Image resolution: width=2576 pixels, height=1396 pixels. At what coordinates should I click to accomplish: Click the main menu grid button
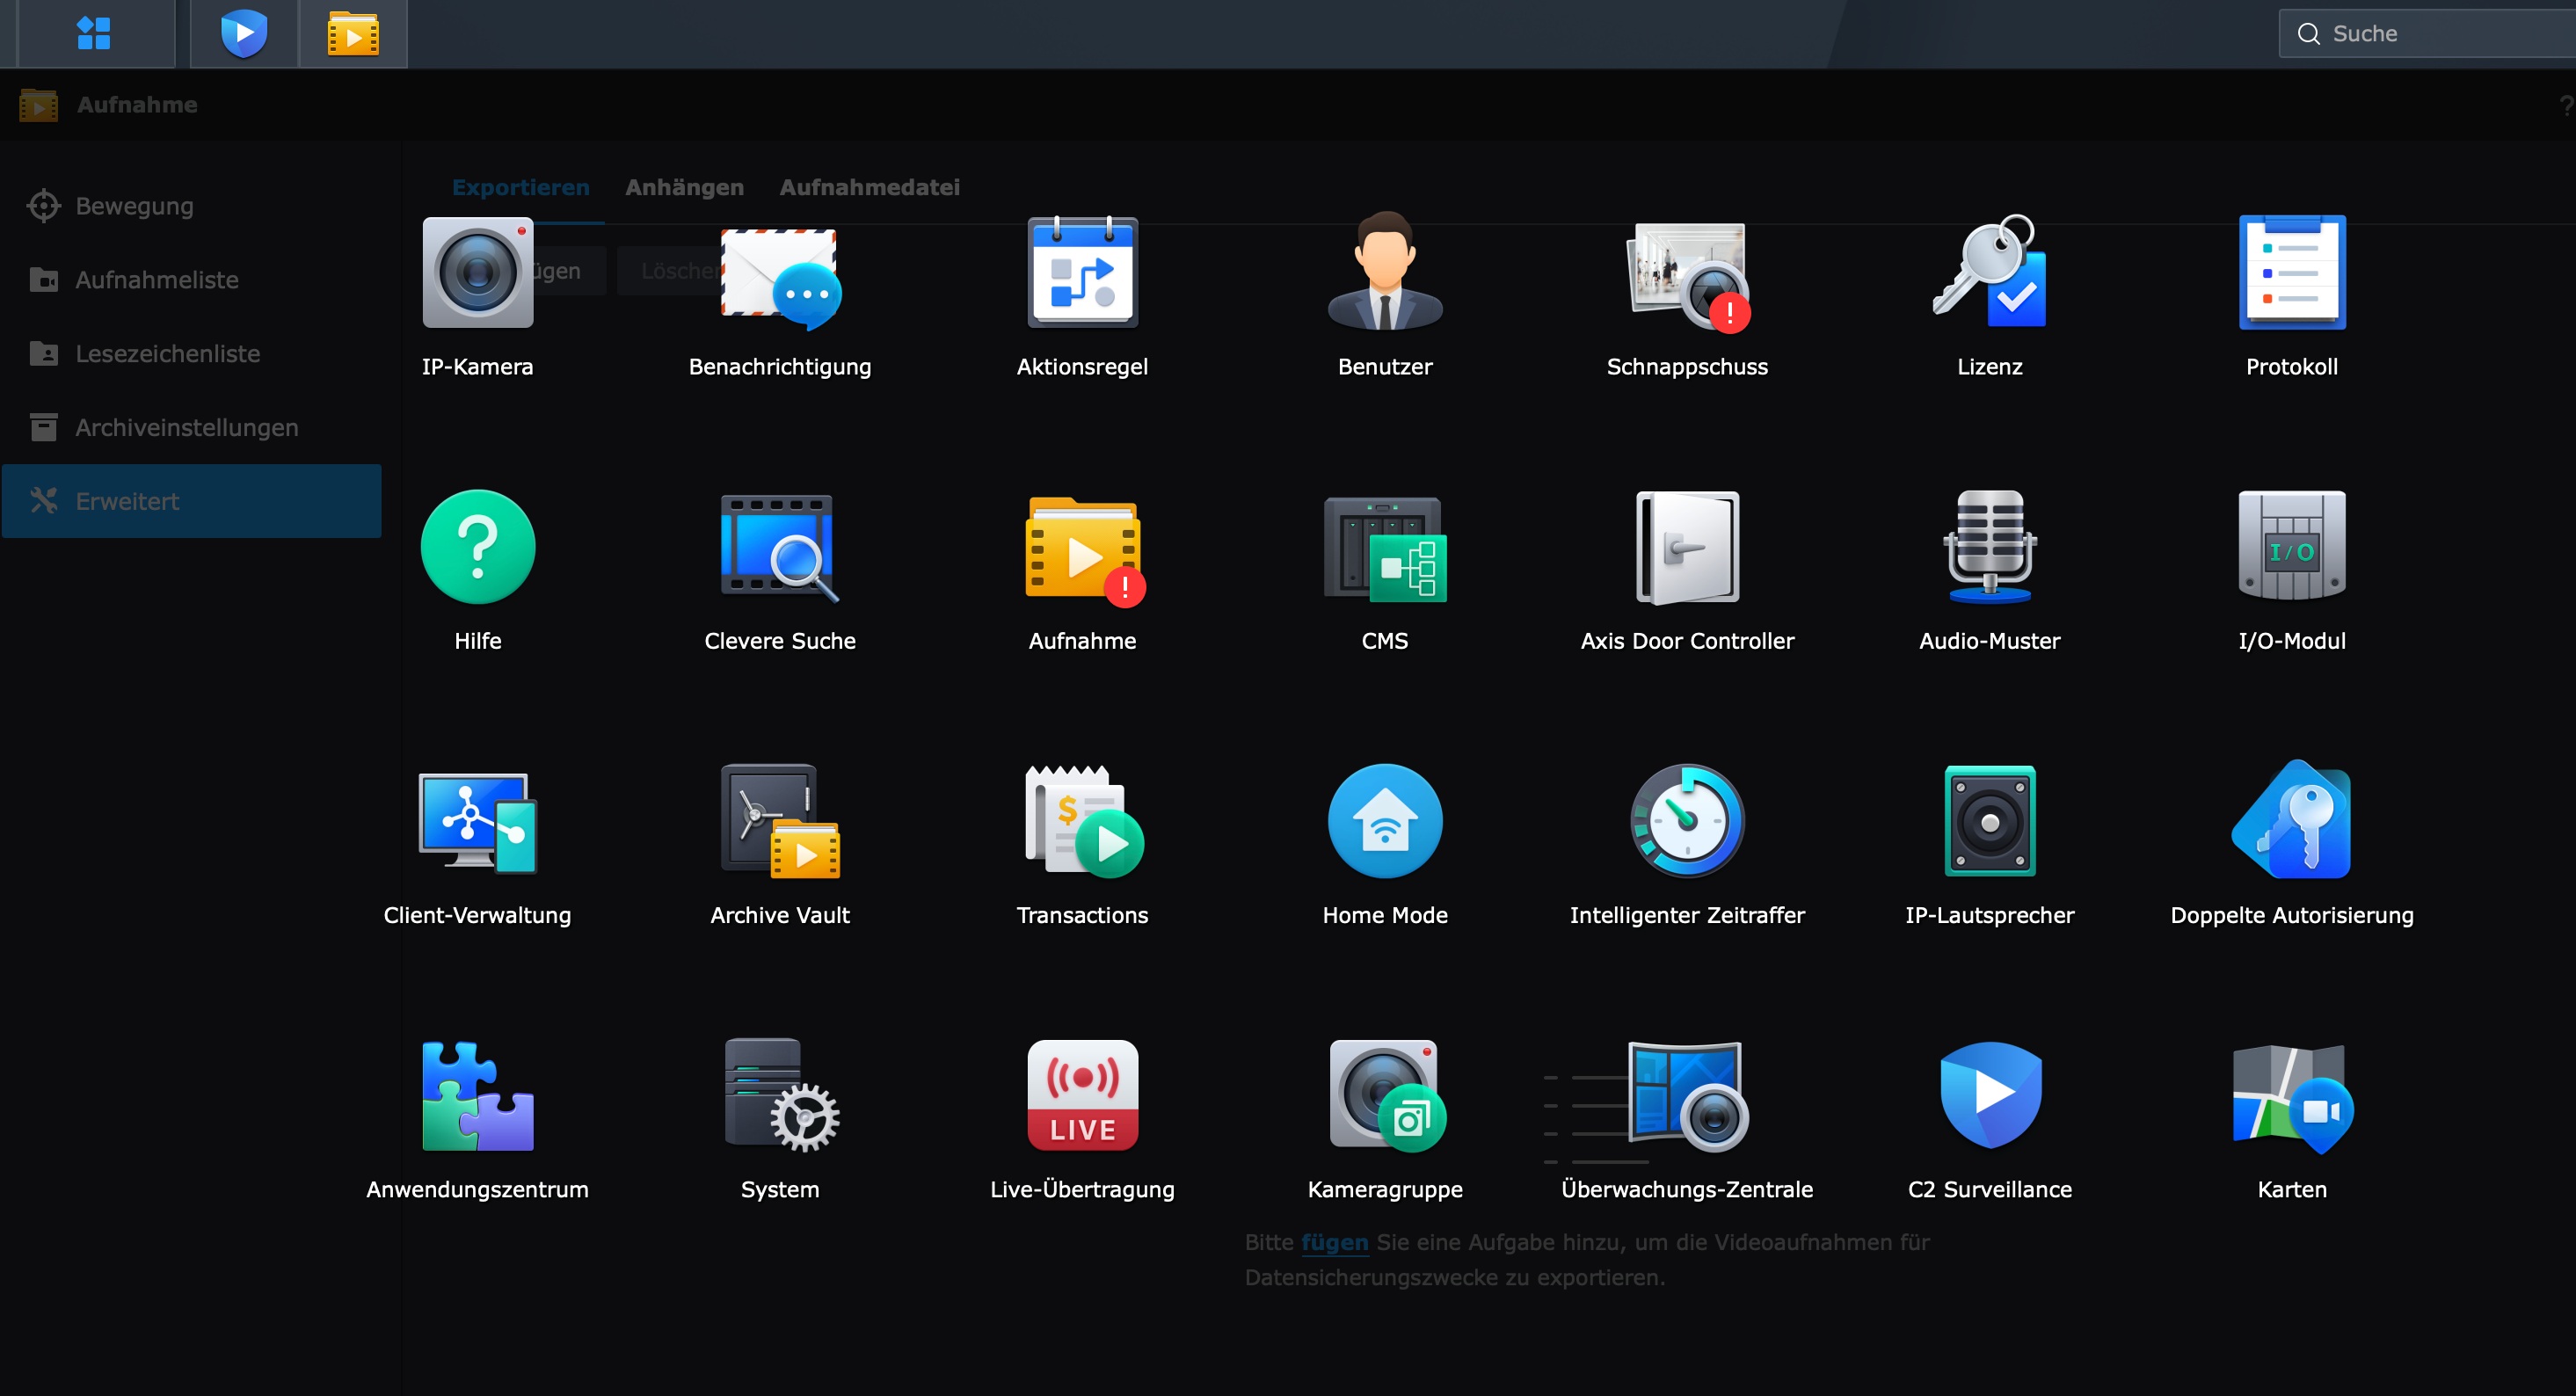click(x=94, y=33)
